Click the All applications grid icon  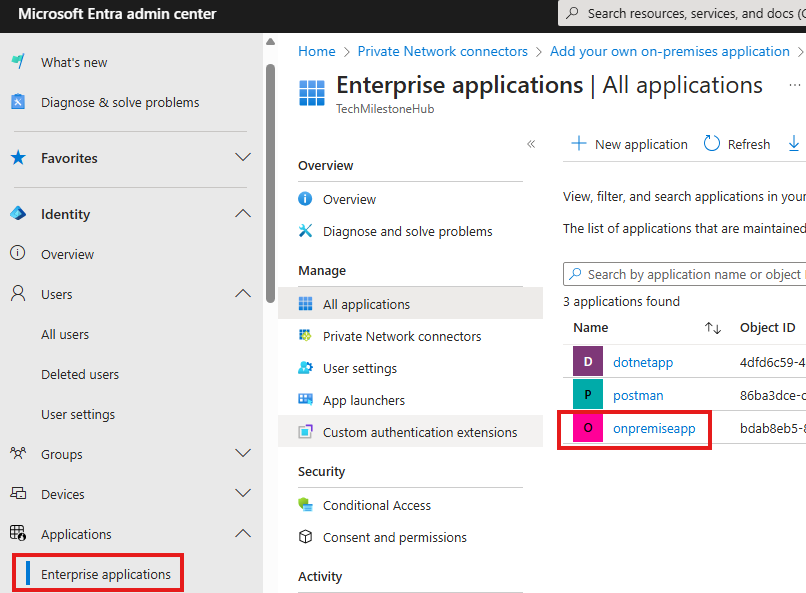click(x=305, y=304)
